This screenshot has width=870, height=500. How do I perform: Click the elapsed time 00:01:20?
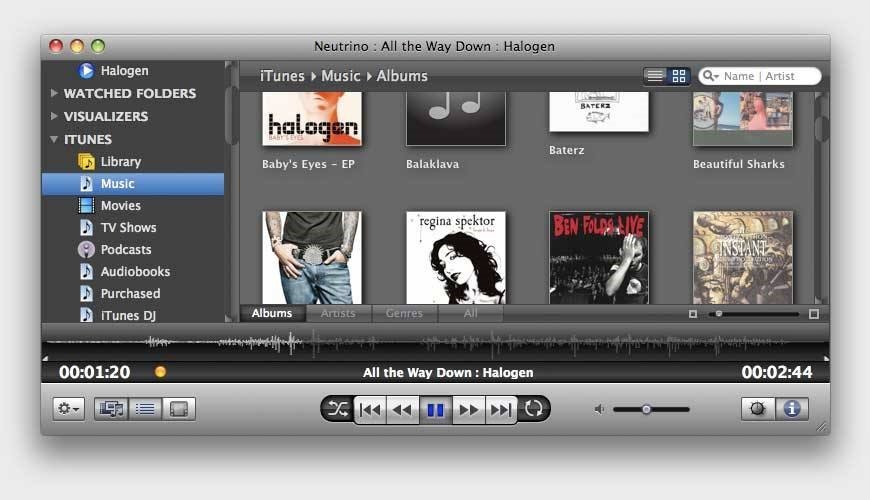click(x=95, y=372)
